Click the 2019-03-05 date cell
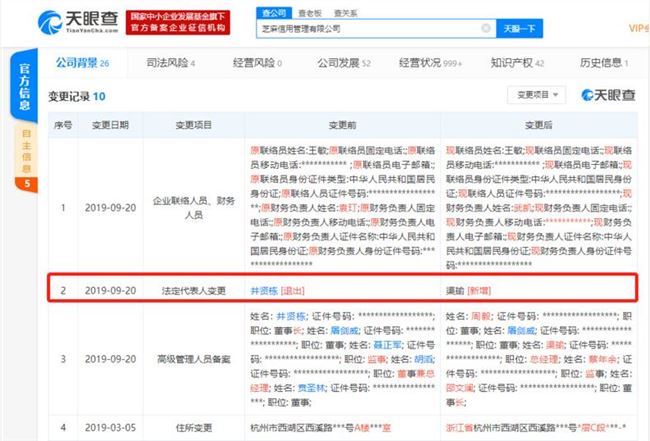The image size is (650, 441). tap(110, 427)
